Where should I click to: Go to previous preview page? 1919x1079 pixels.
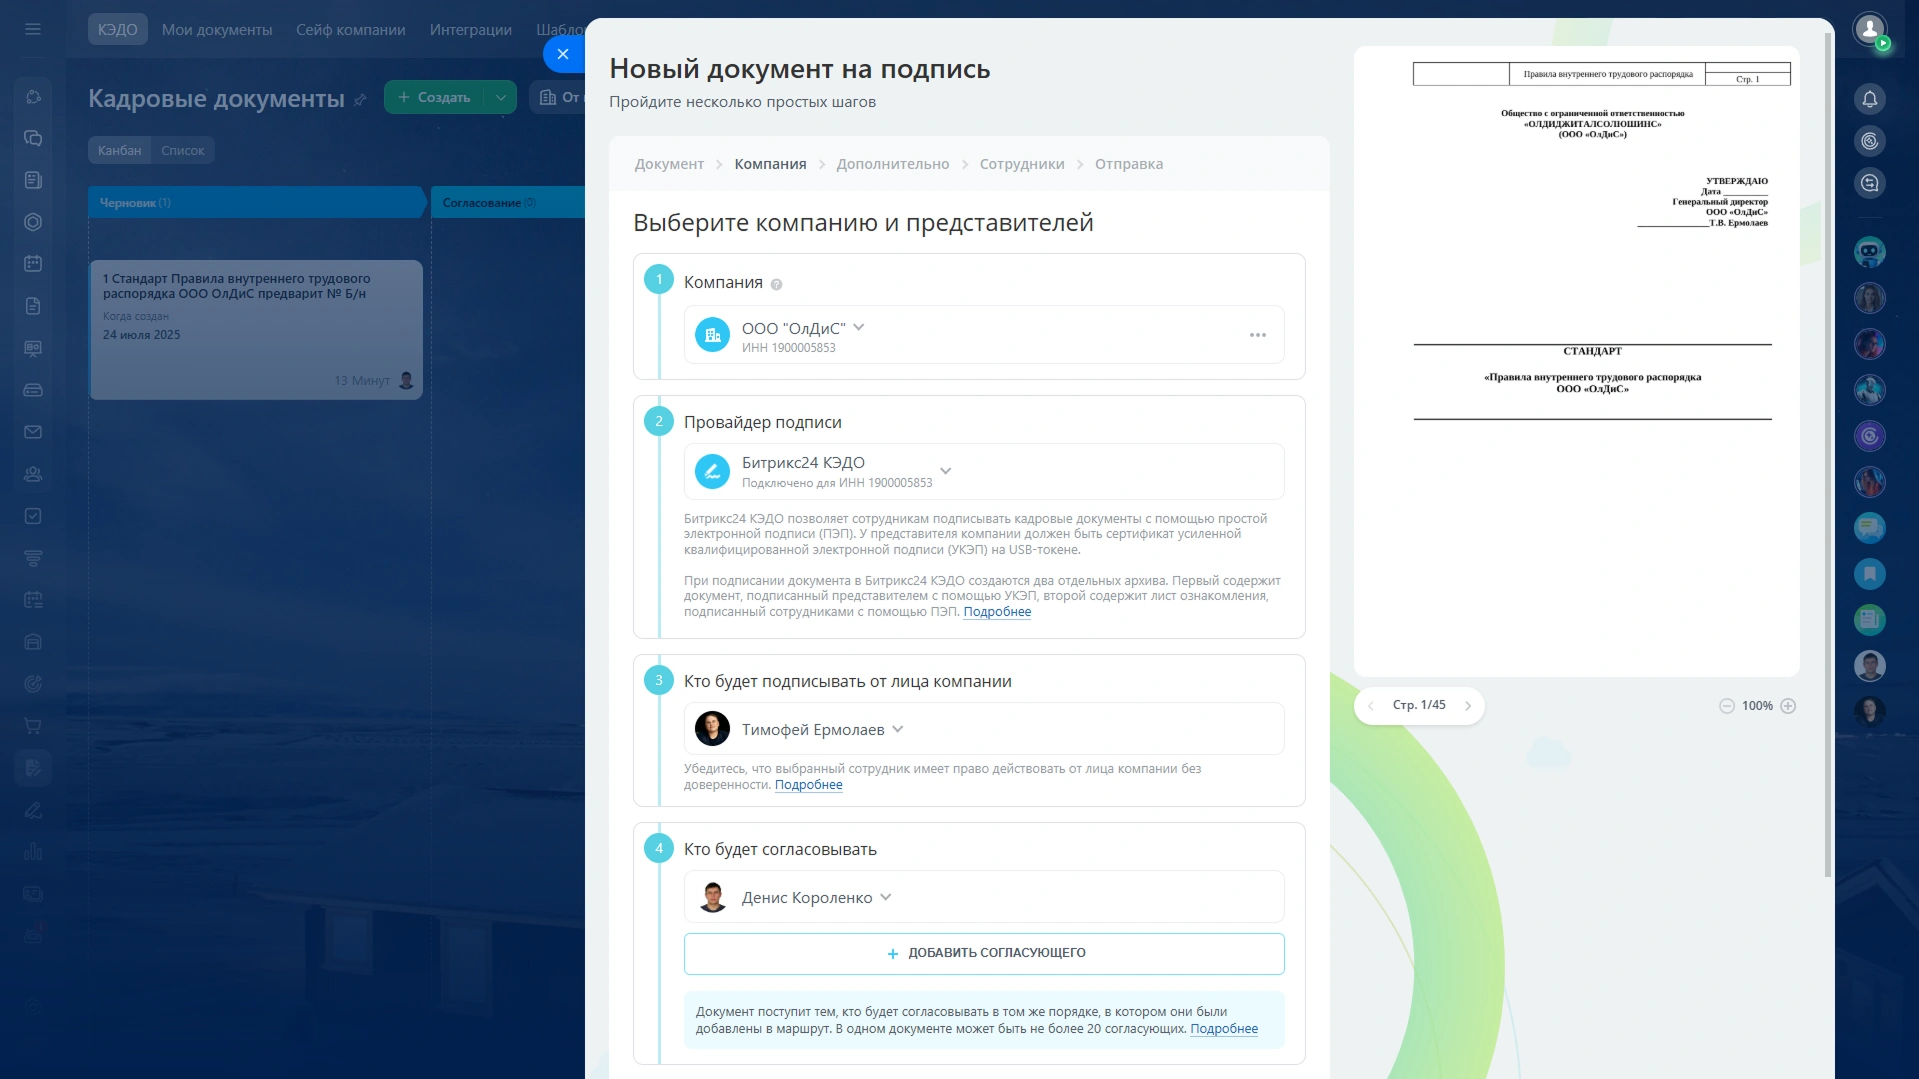(x=1371, y=706)
